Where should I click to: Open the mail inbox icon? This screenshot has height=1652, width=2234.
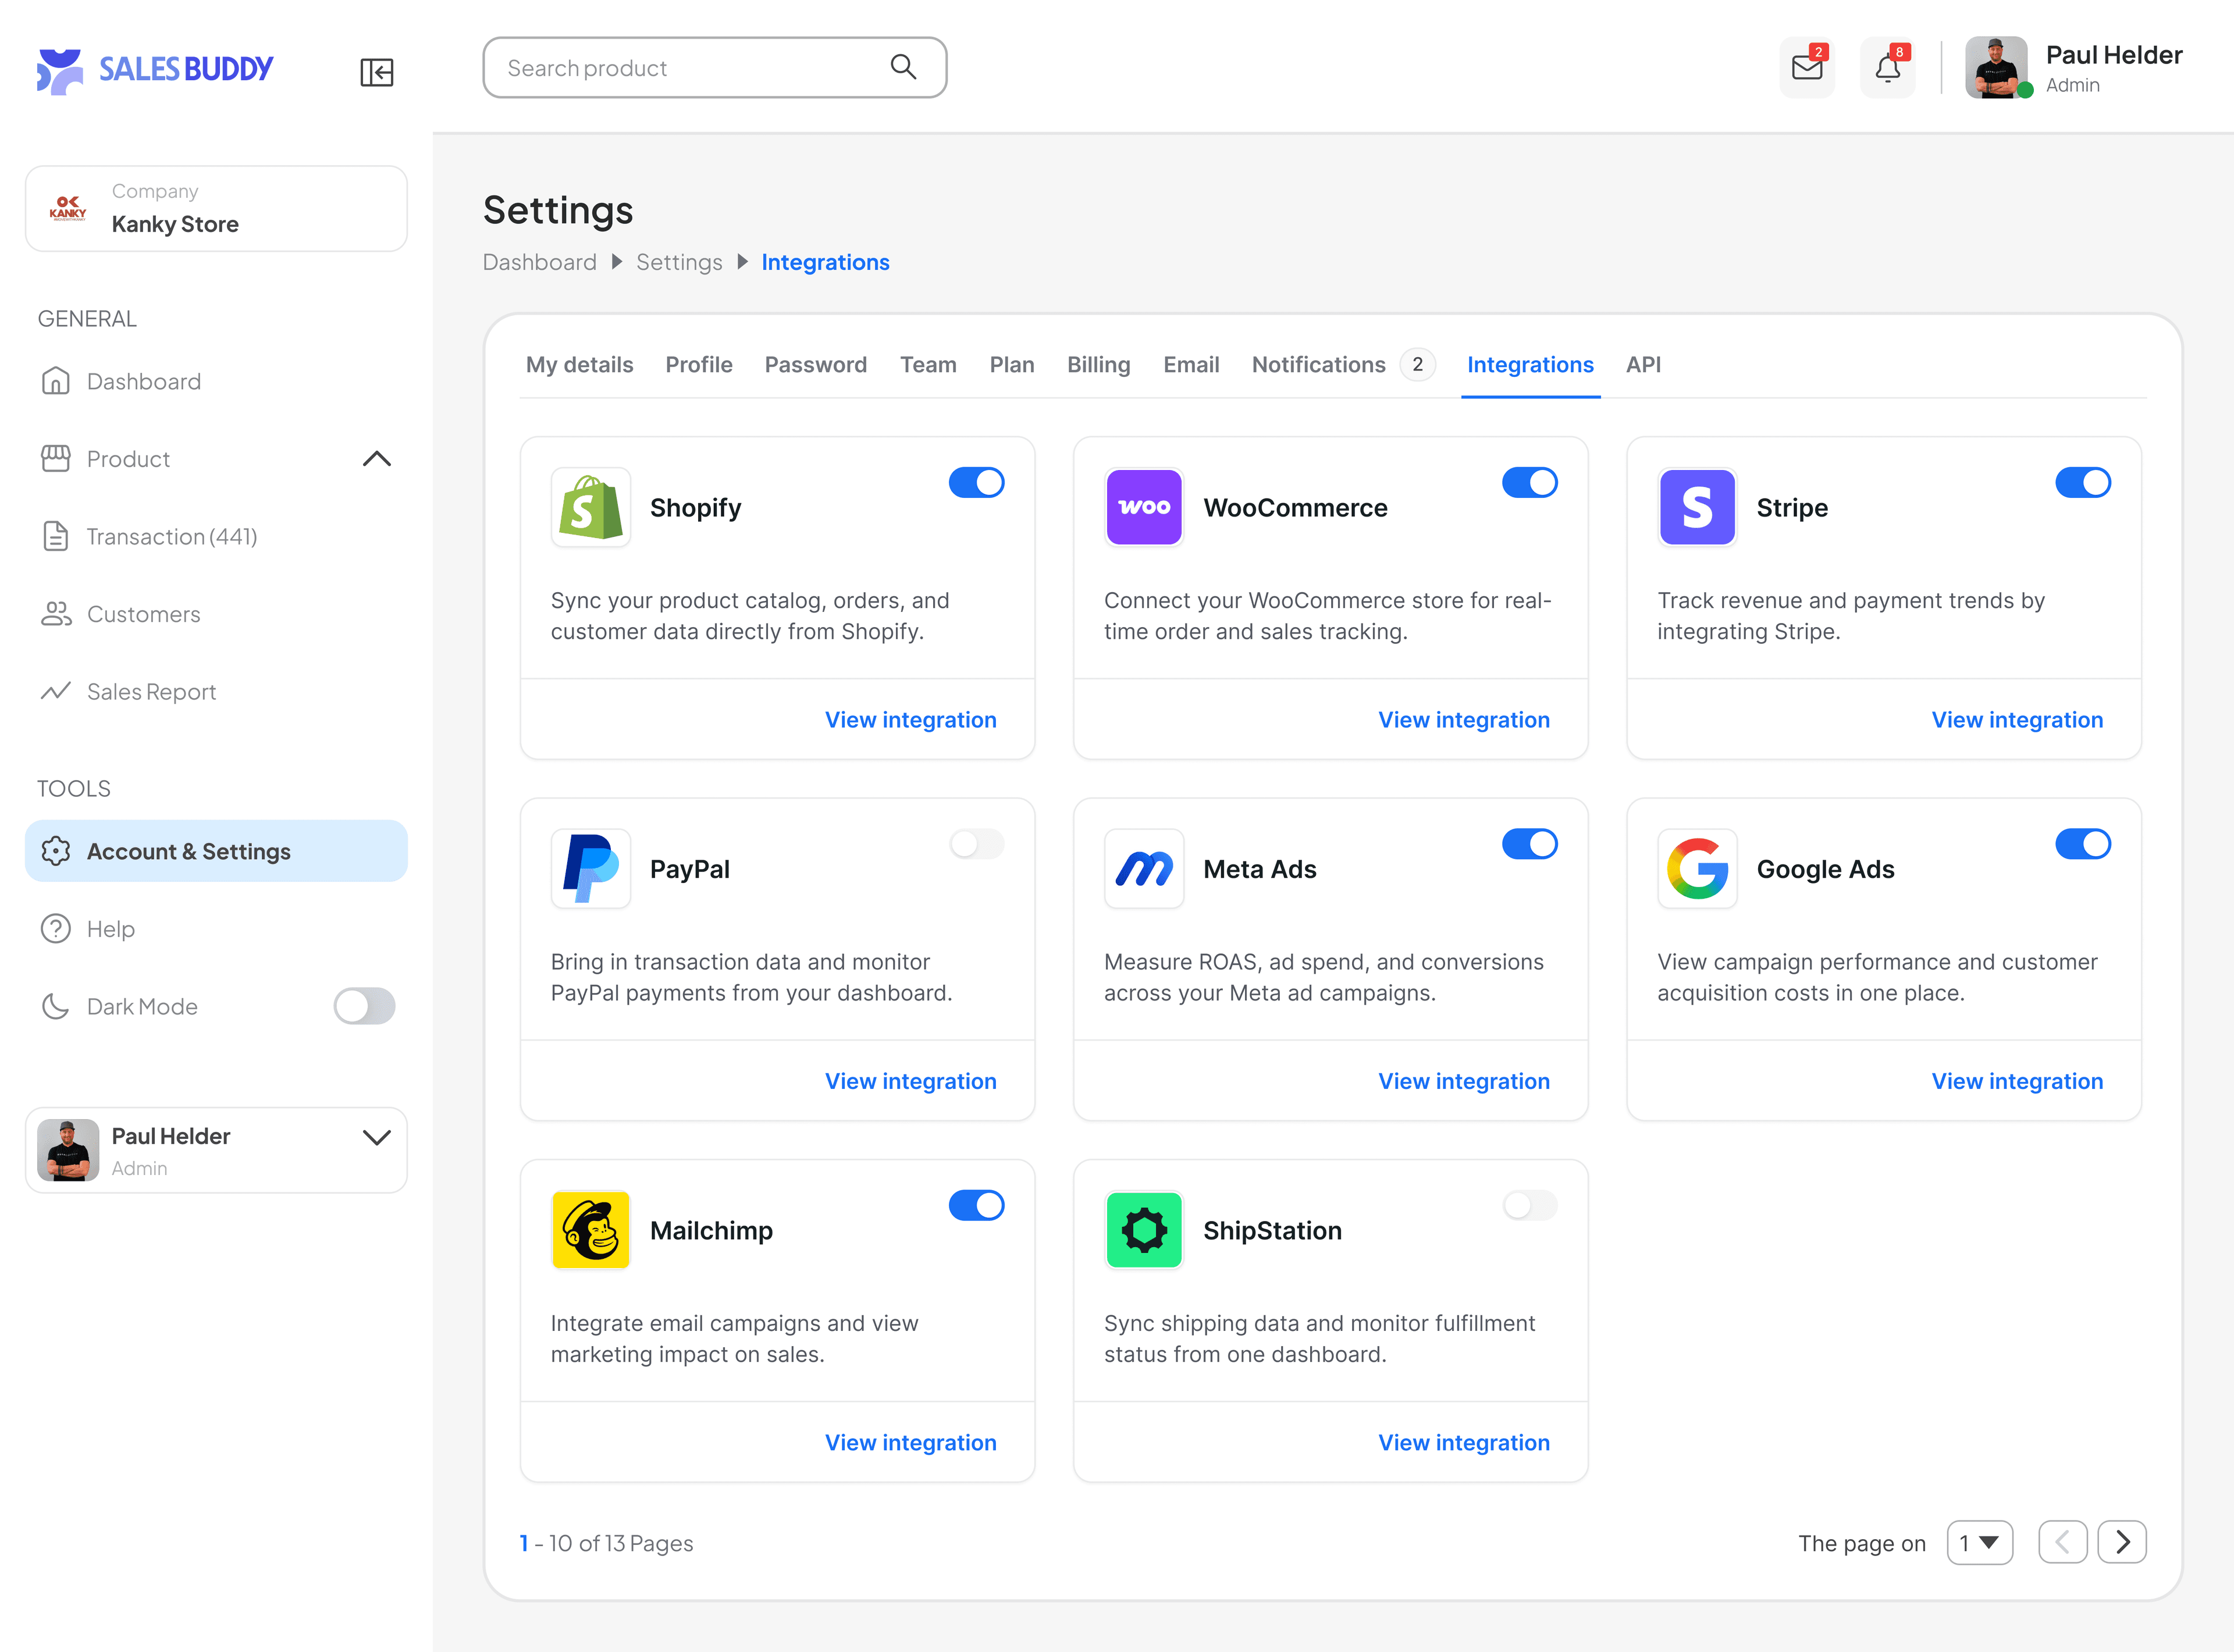(x=1807, y=68)
